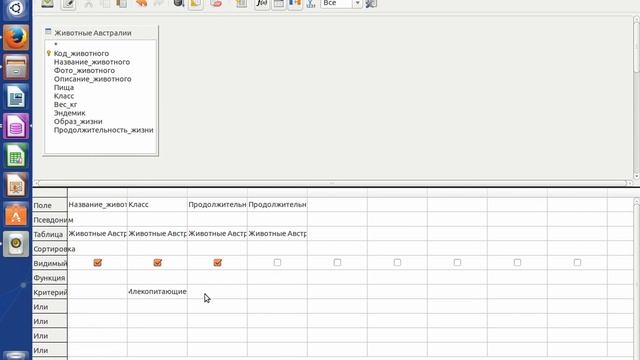Select Продолжительность_жизни in the field list

pyautogui.click(x=103, y=130)
